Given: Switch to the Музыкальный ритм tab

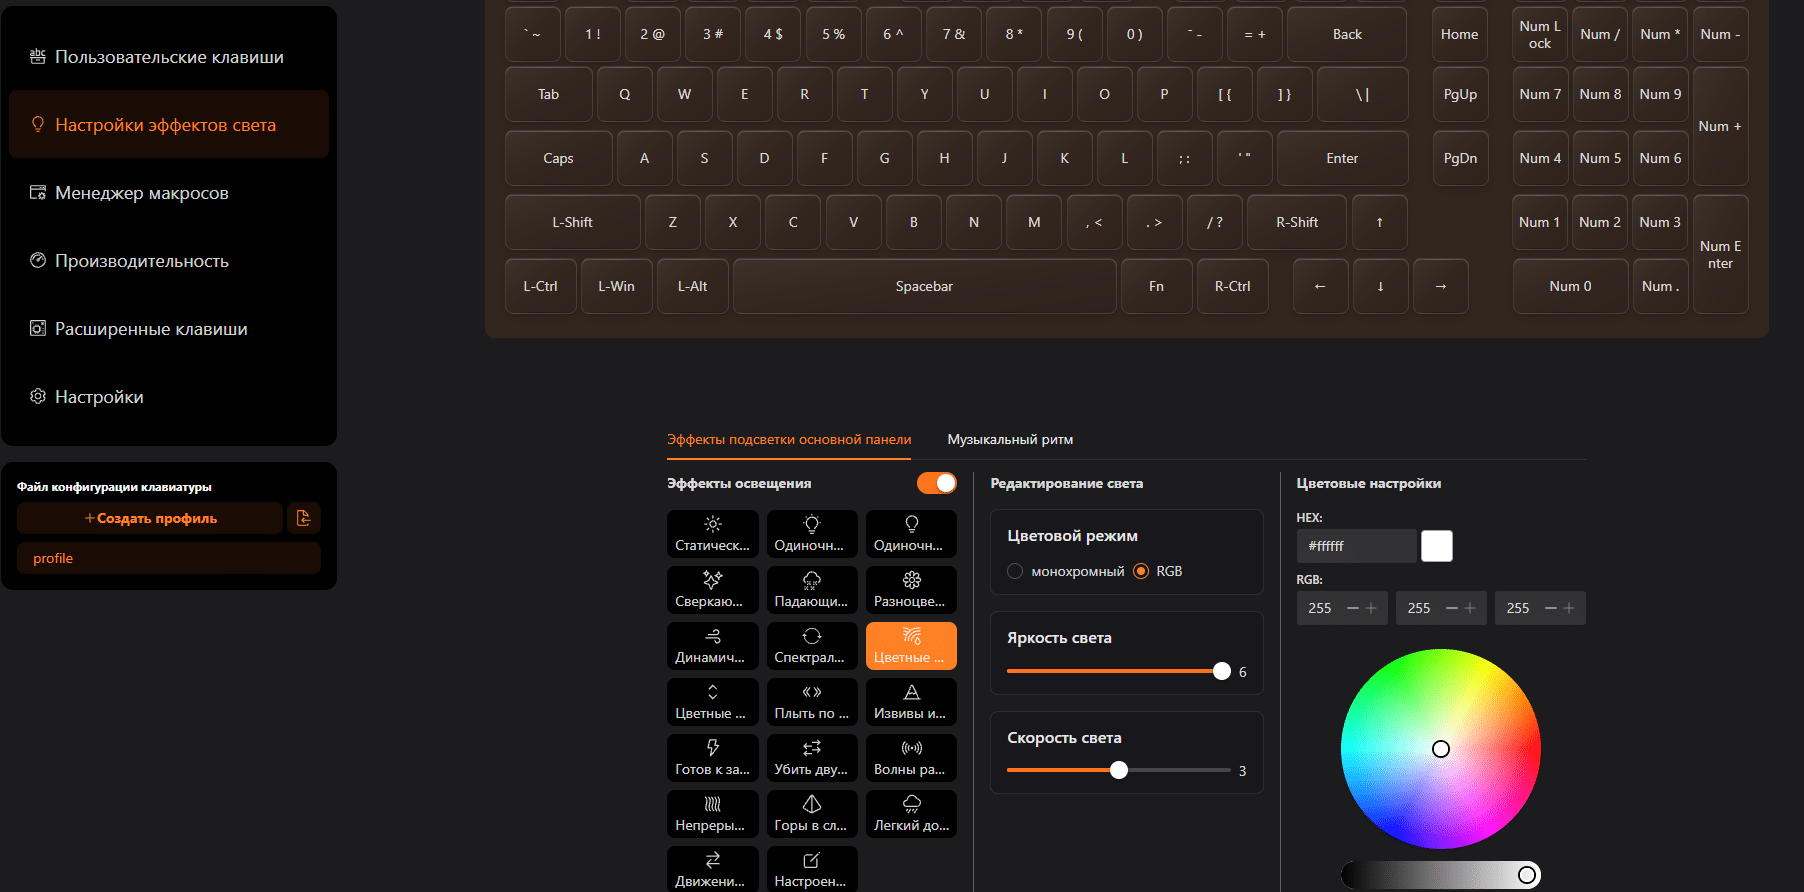Looking at the screenshot, I should pos(1010,439).
